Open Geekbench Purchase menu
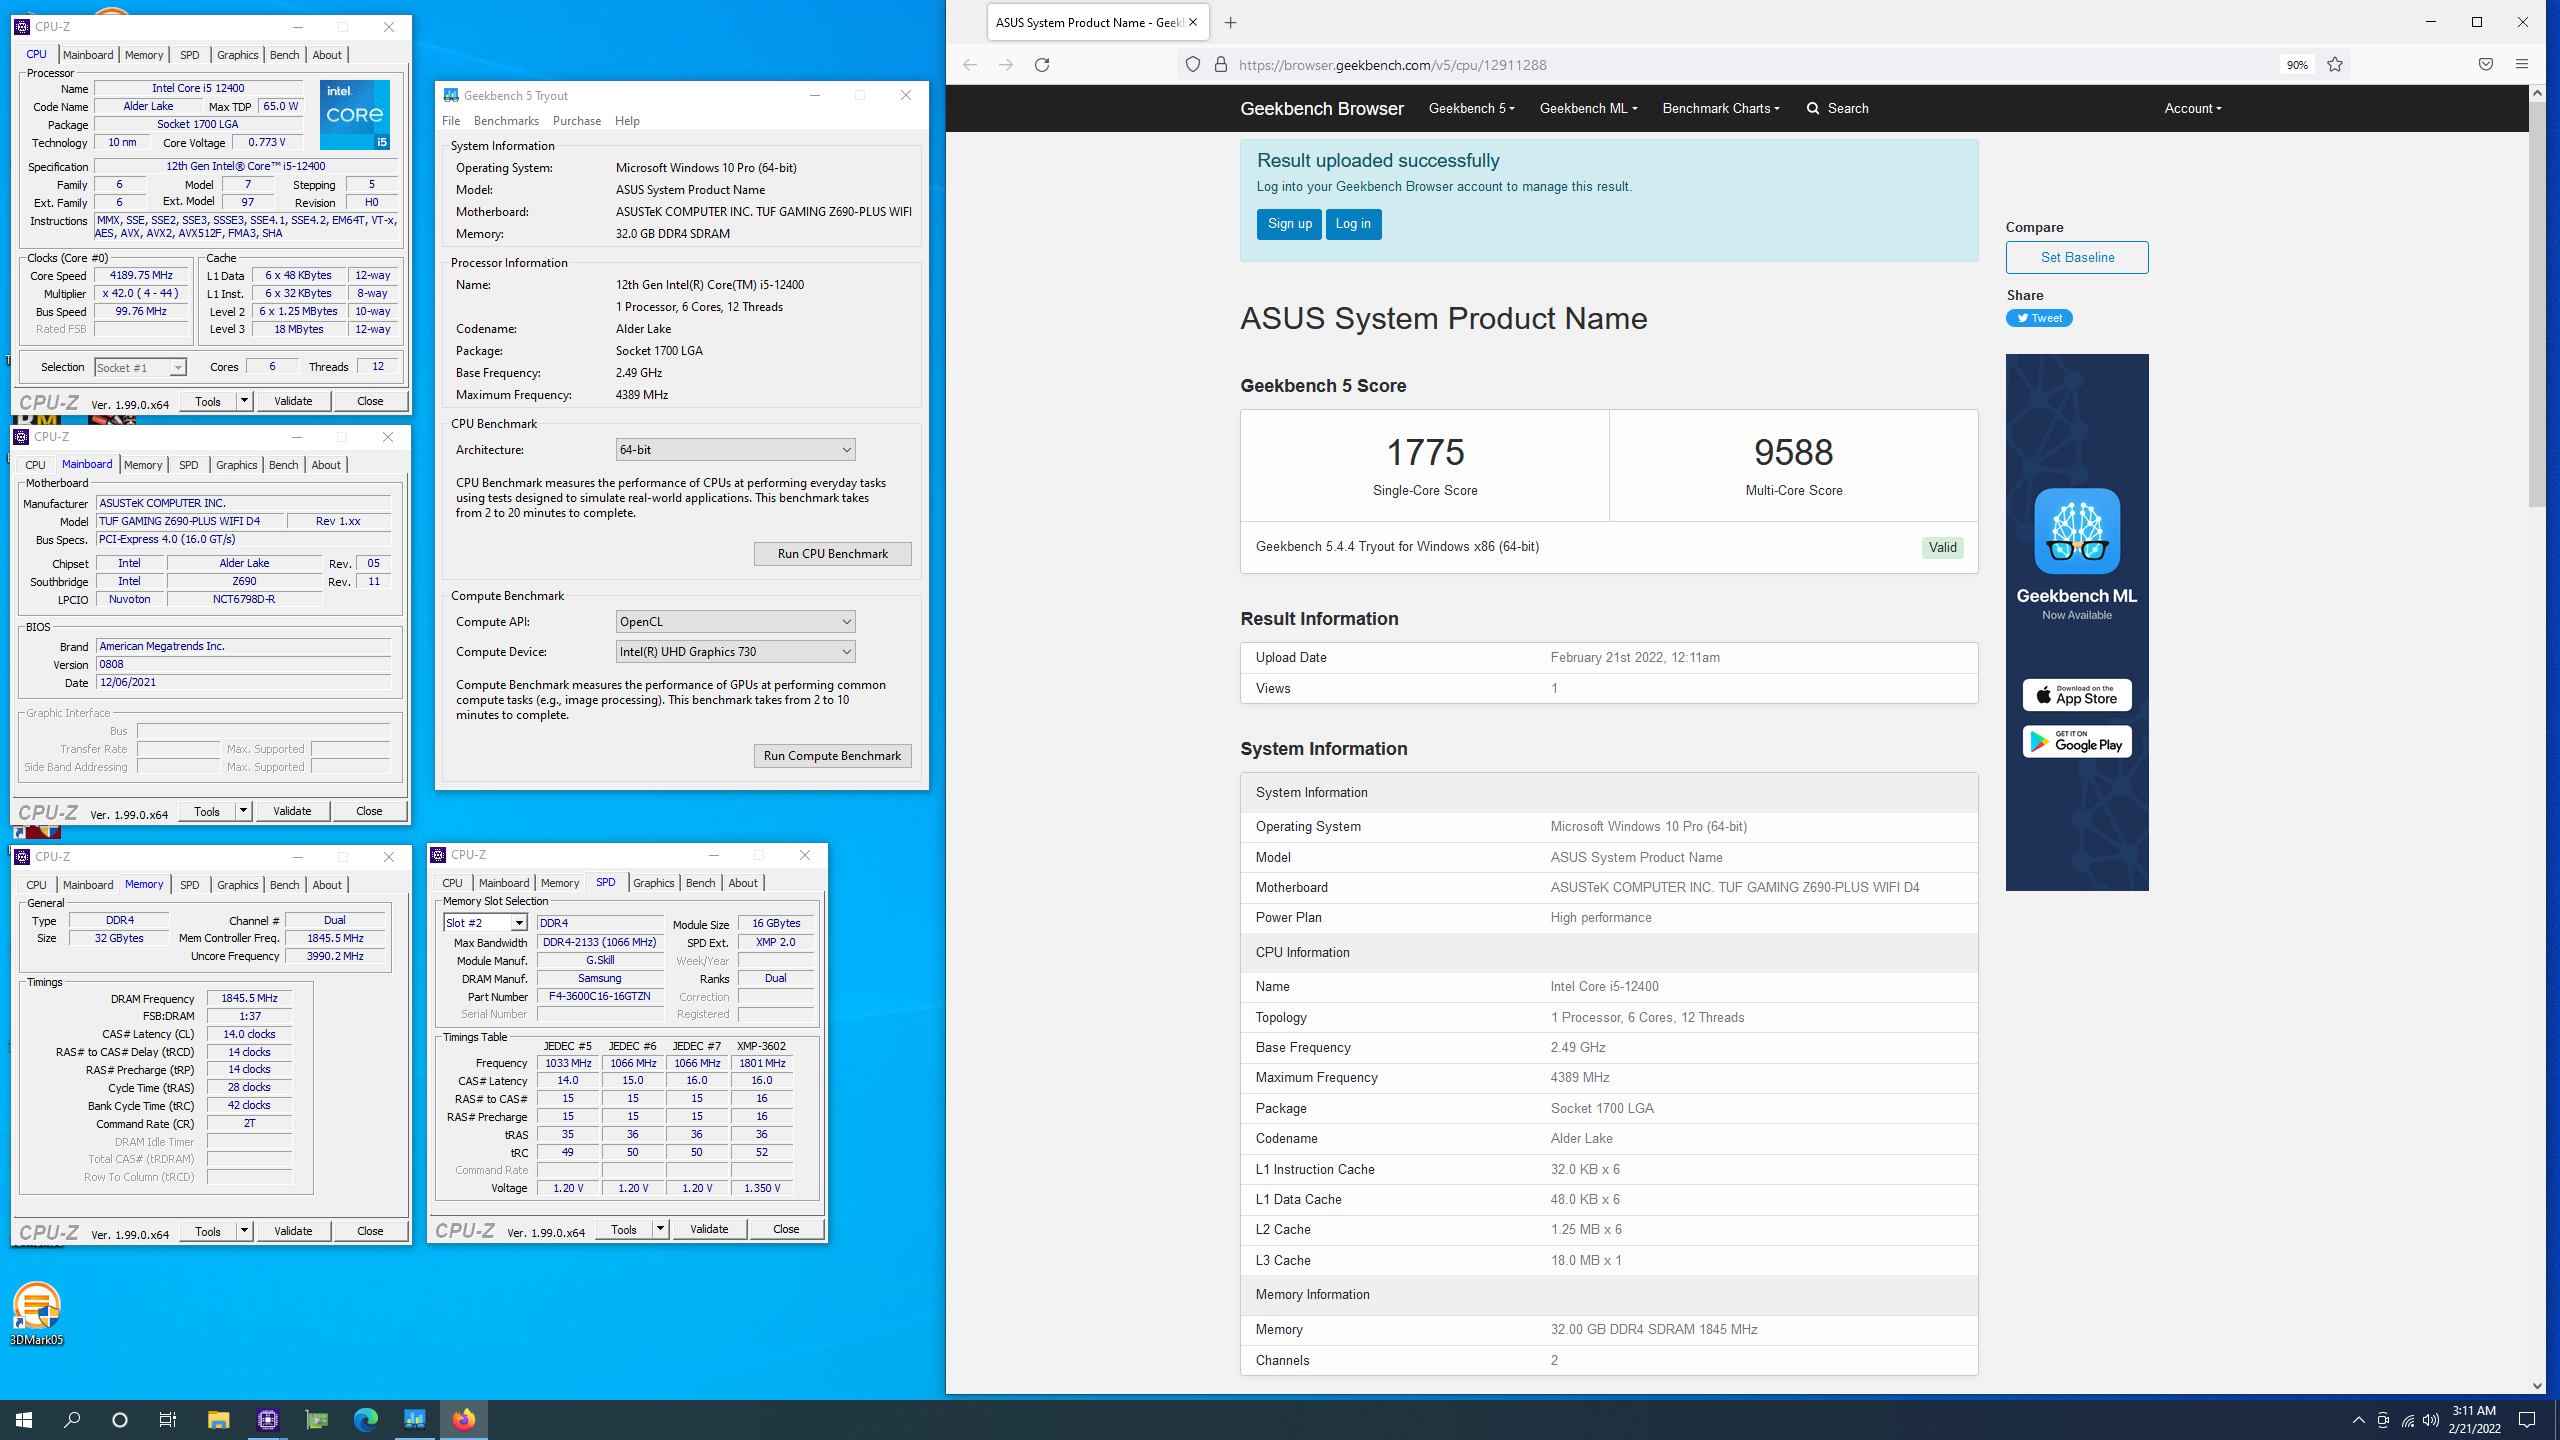Image resolution: width=2560 pixels, height=1440 pixels. tap(577, 121)
